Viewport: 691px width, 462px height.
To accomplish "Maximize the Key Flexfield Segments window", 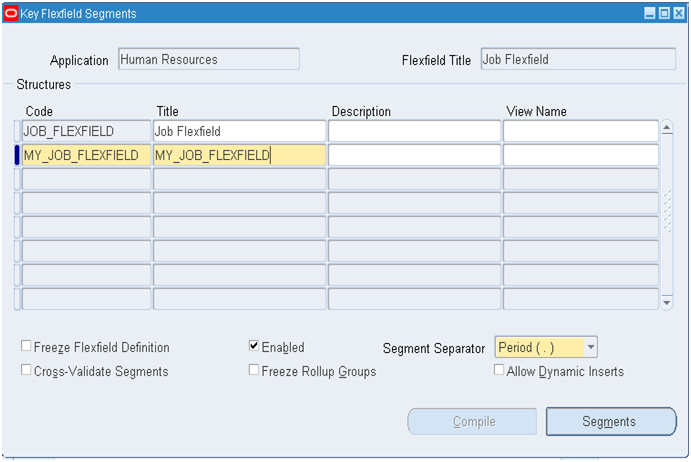I will 664,14.
